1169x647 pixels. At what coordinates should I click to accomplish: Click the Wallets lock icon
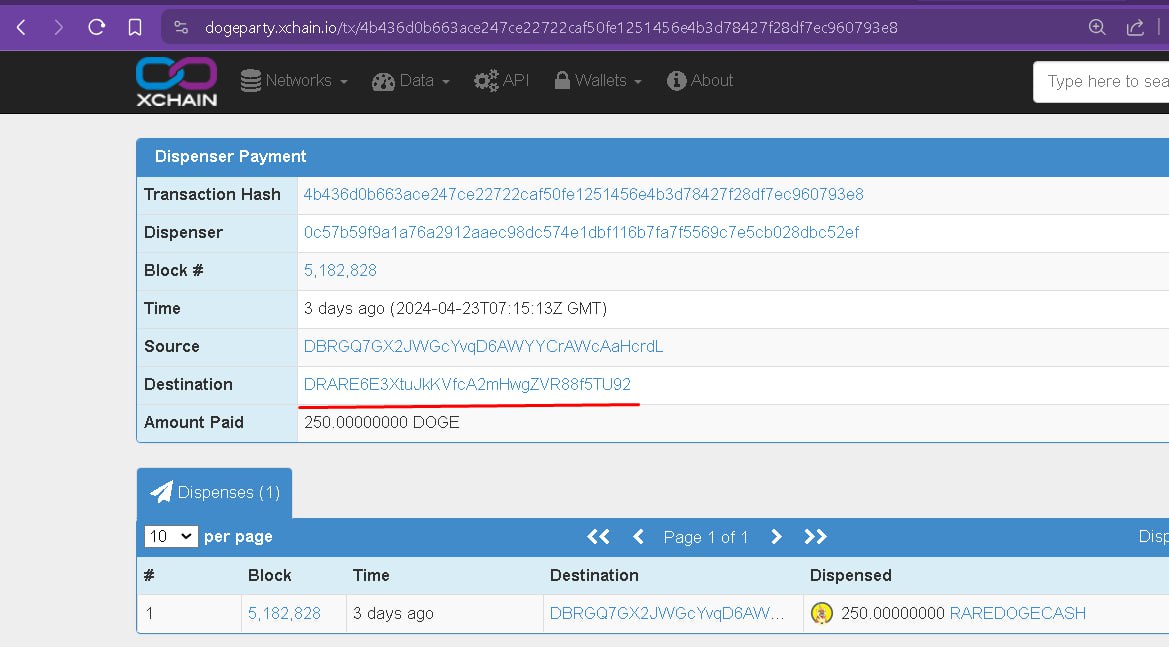click(562, 81)
